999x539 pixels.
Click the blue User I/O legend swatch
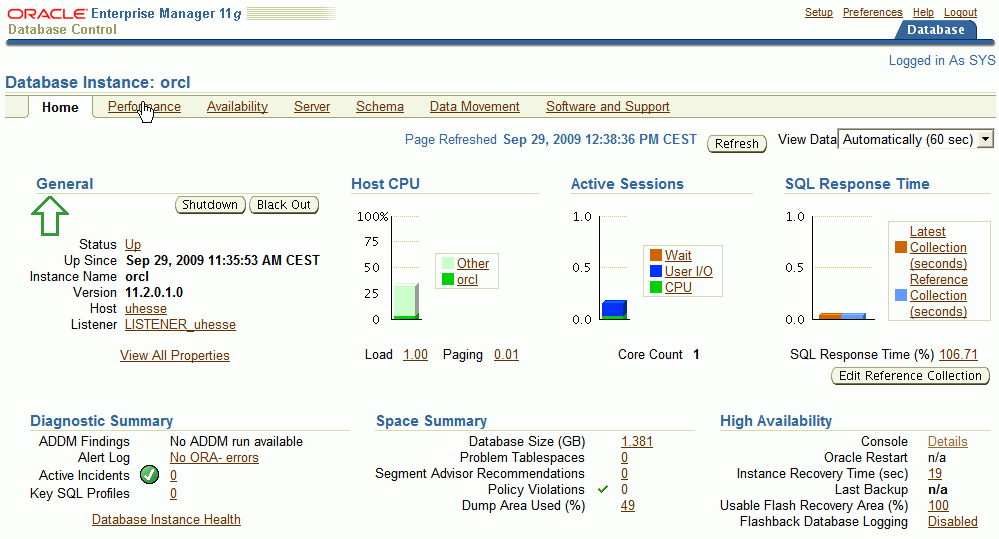[656, 271]
